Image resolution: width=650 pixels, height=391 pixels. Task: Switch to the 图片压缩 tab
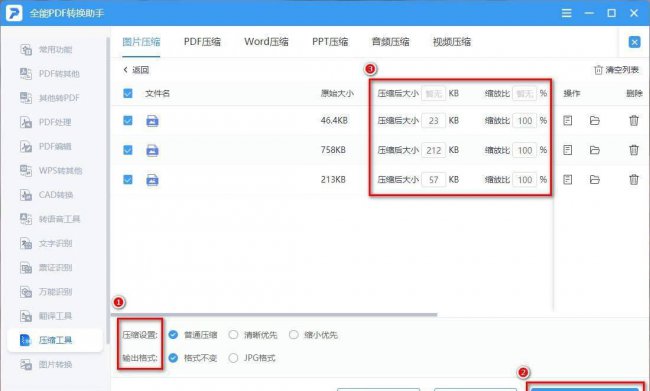[x=141, y=42]
